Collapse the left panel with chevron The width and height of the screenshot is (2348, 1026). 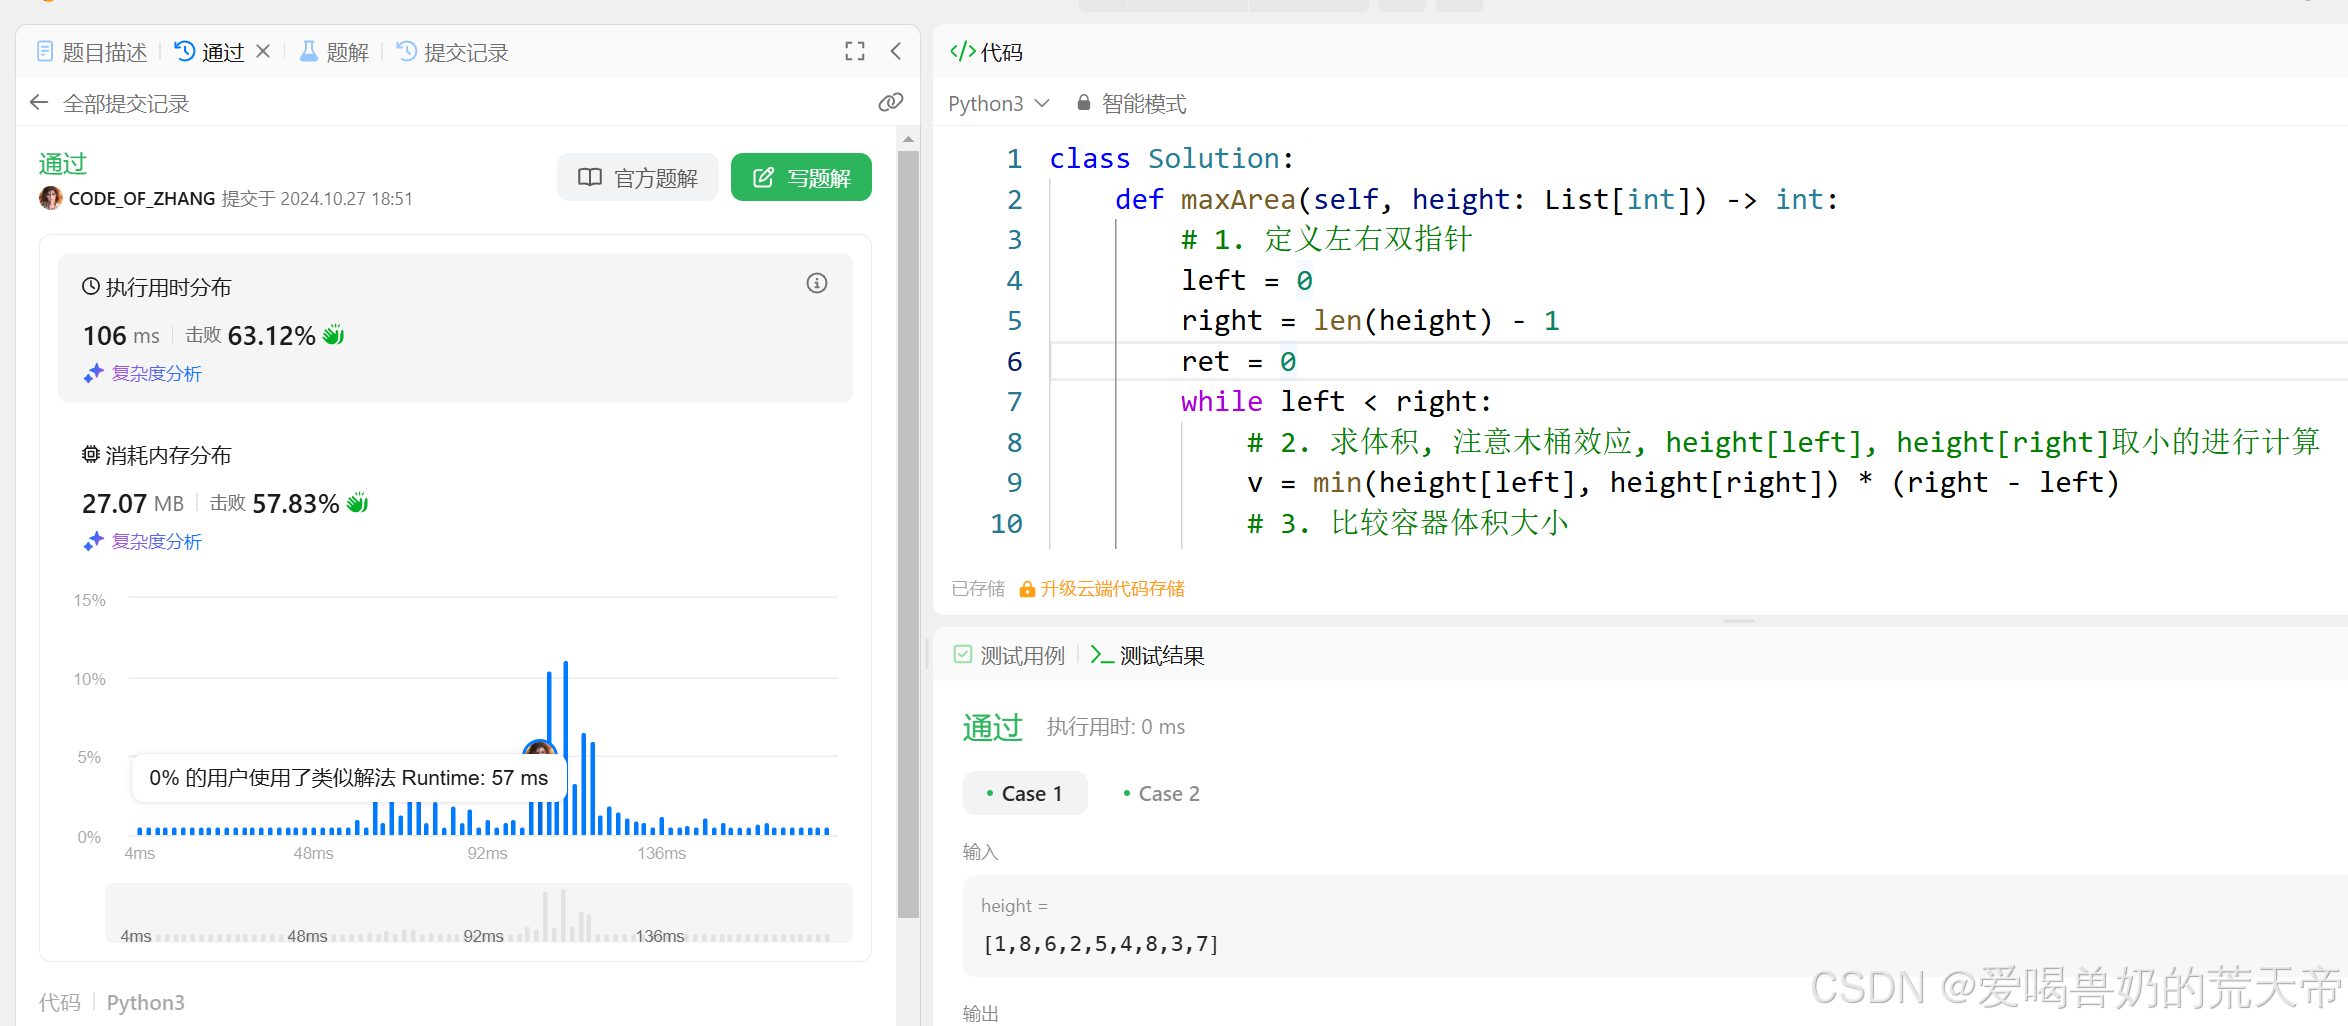coord(896,51)
